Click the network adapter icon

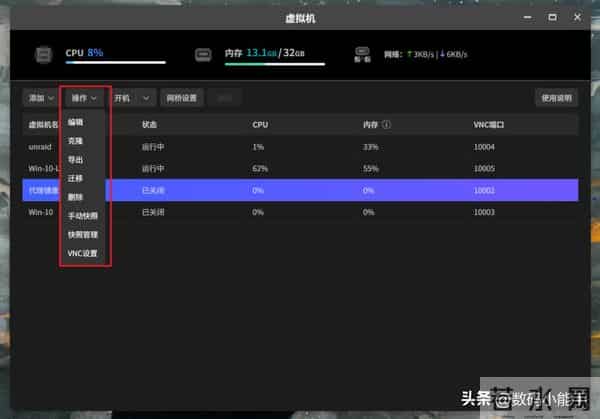(362, 54)
